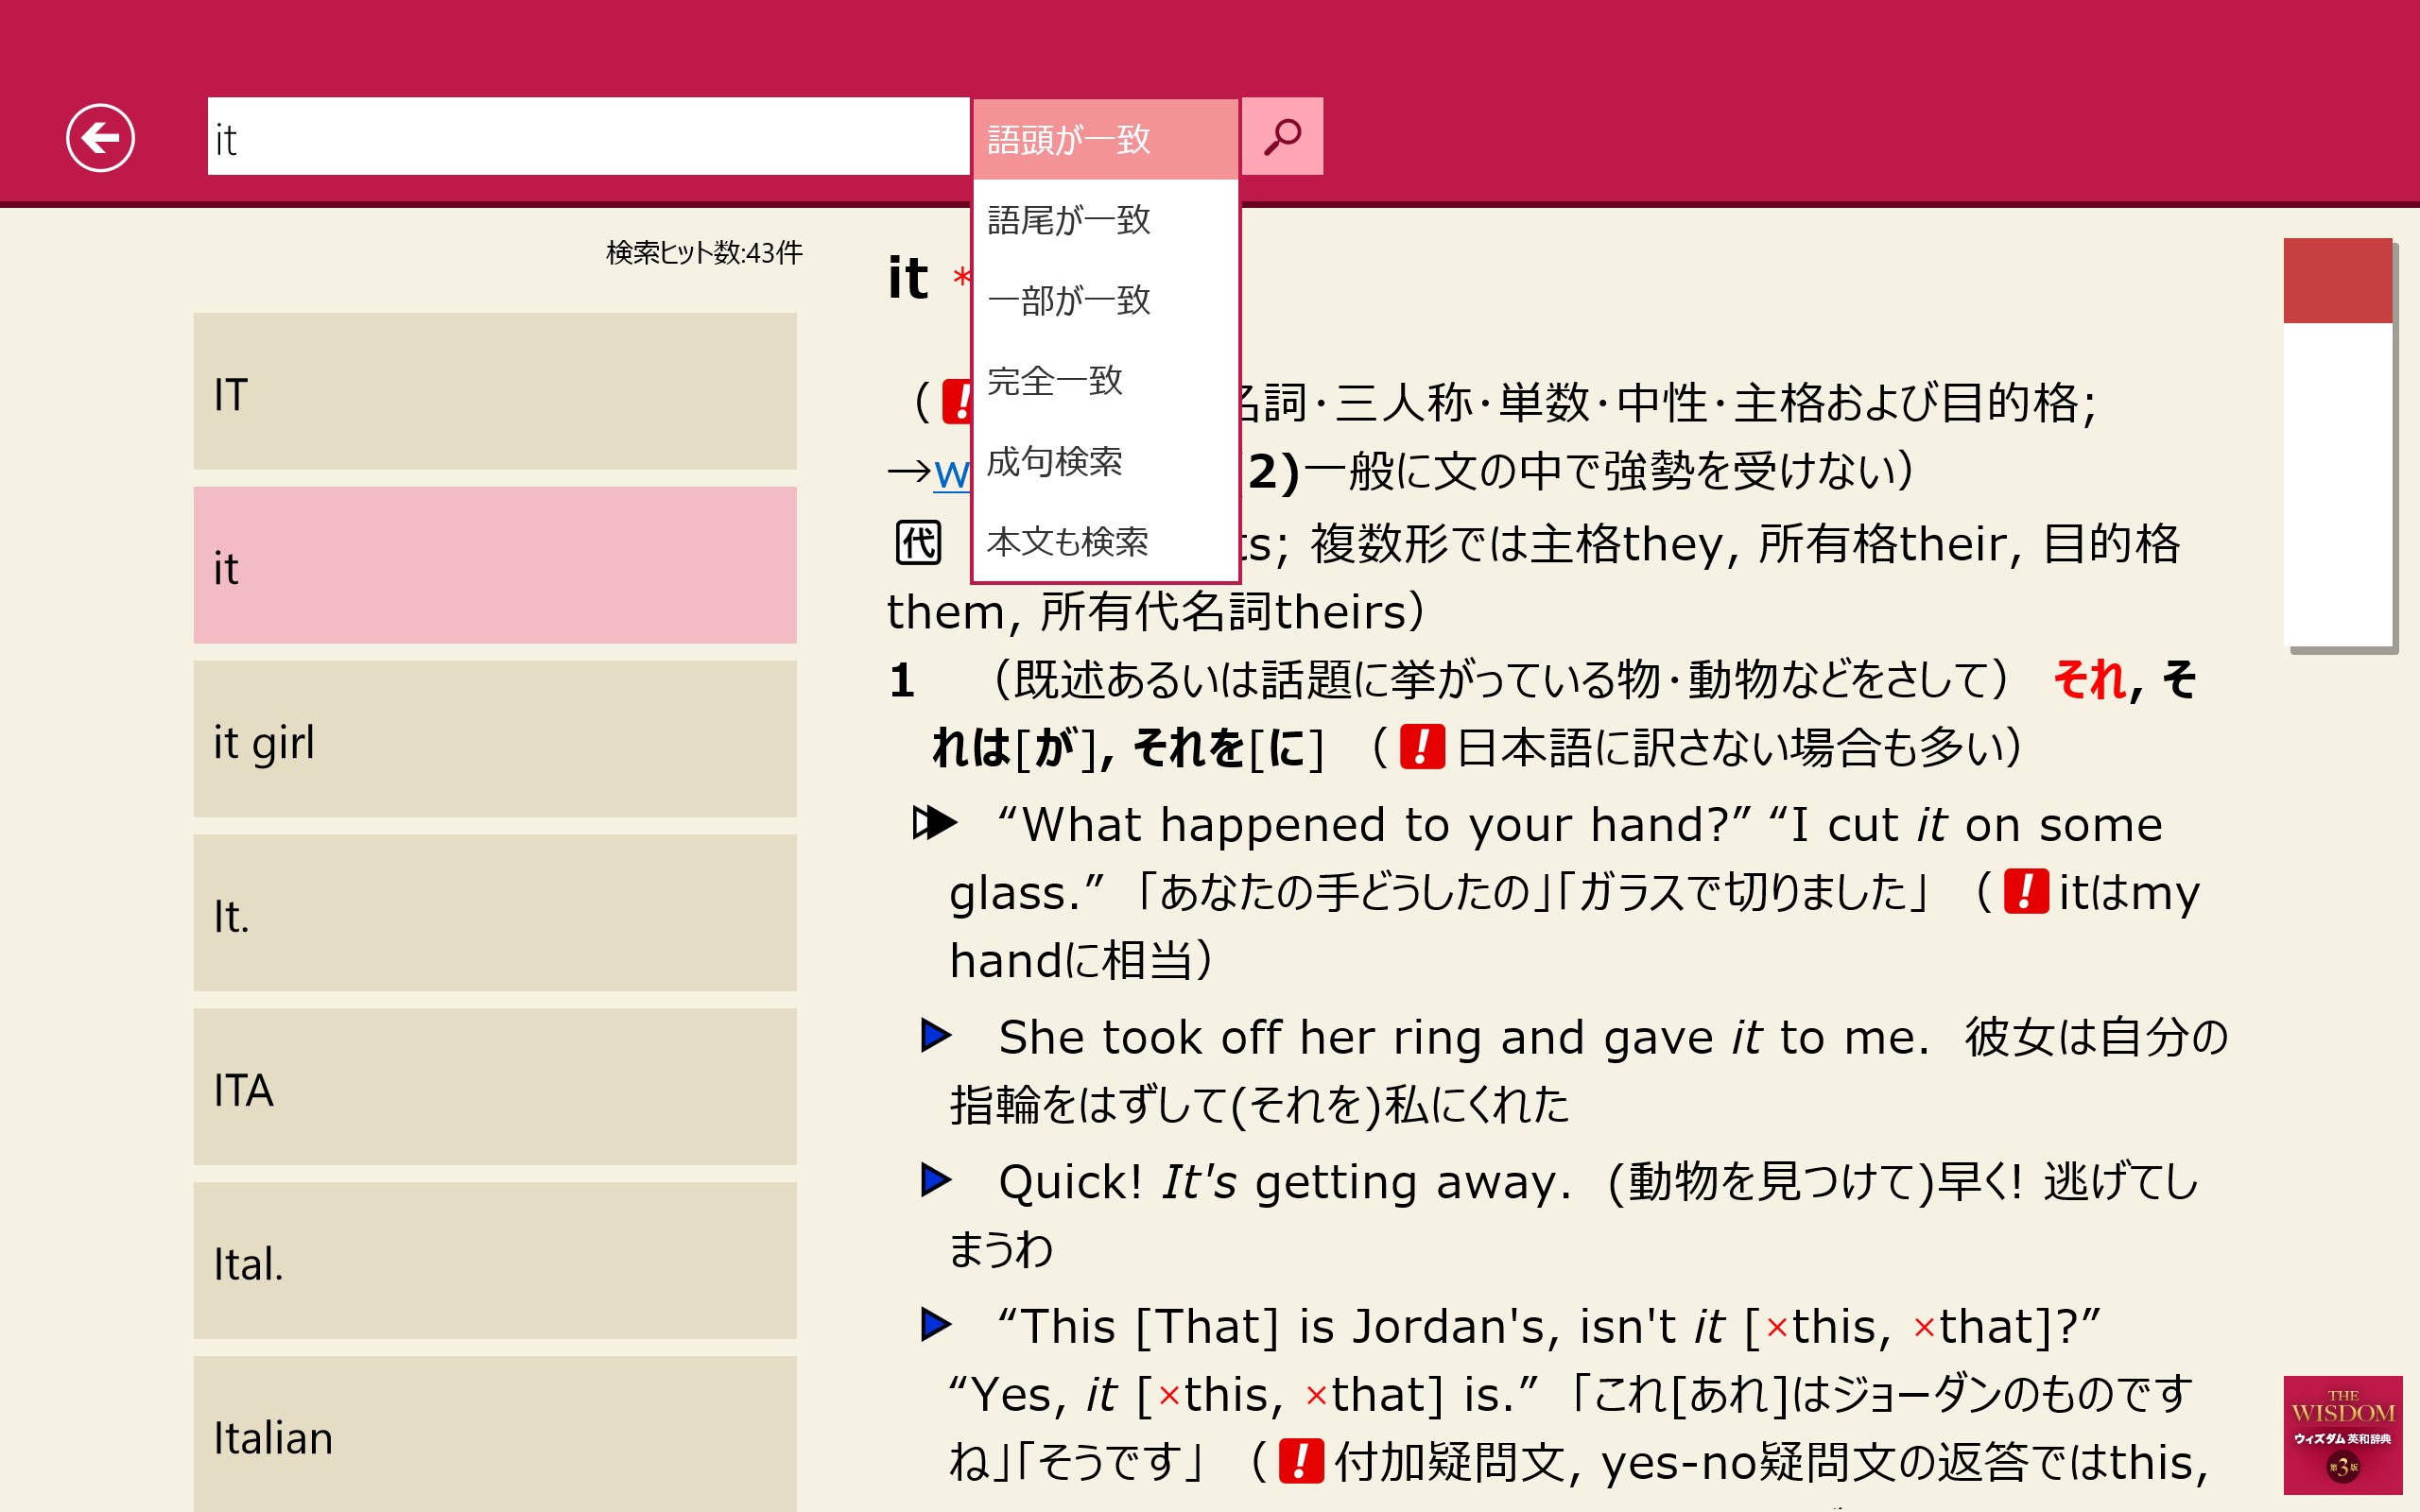
Task: Click the red scroll position indicator
Action: (x=2336, y=281)
